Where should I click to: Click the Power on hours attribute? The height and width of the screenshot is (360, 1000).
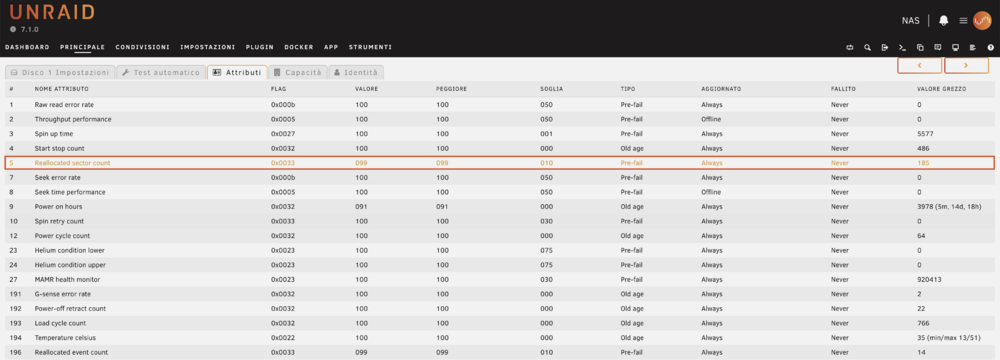[58, 207]
